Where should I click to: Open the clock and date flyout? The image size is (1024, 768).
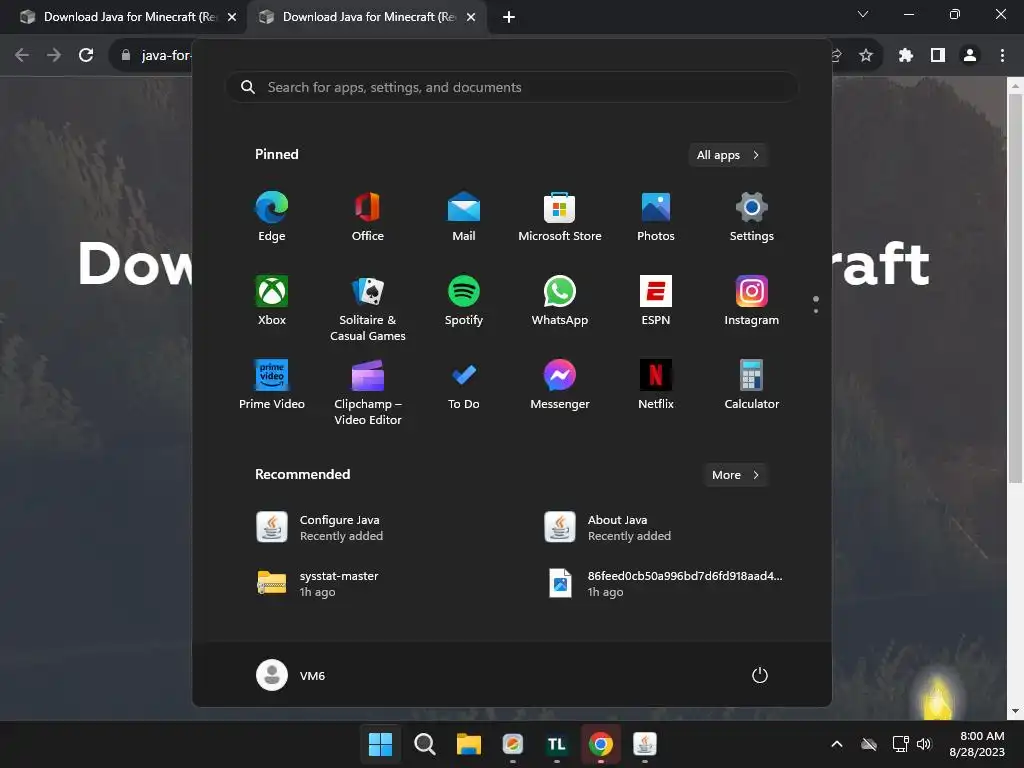click(x=976, y=744)
